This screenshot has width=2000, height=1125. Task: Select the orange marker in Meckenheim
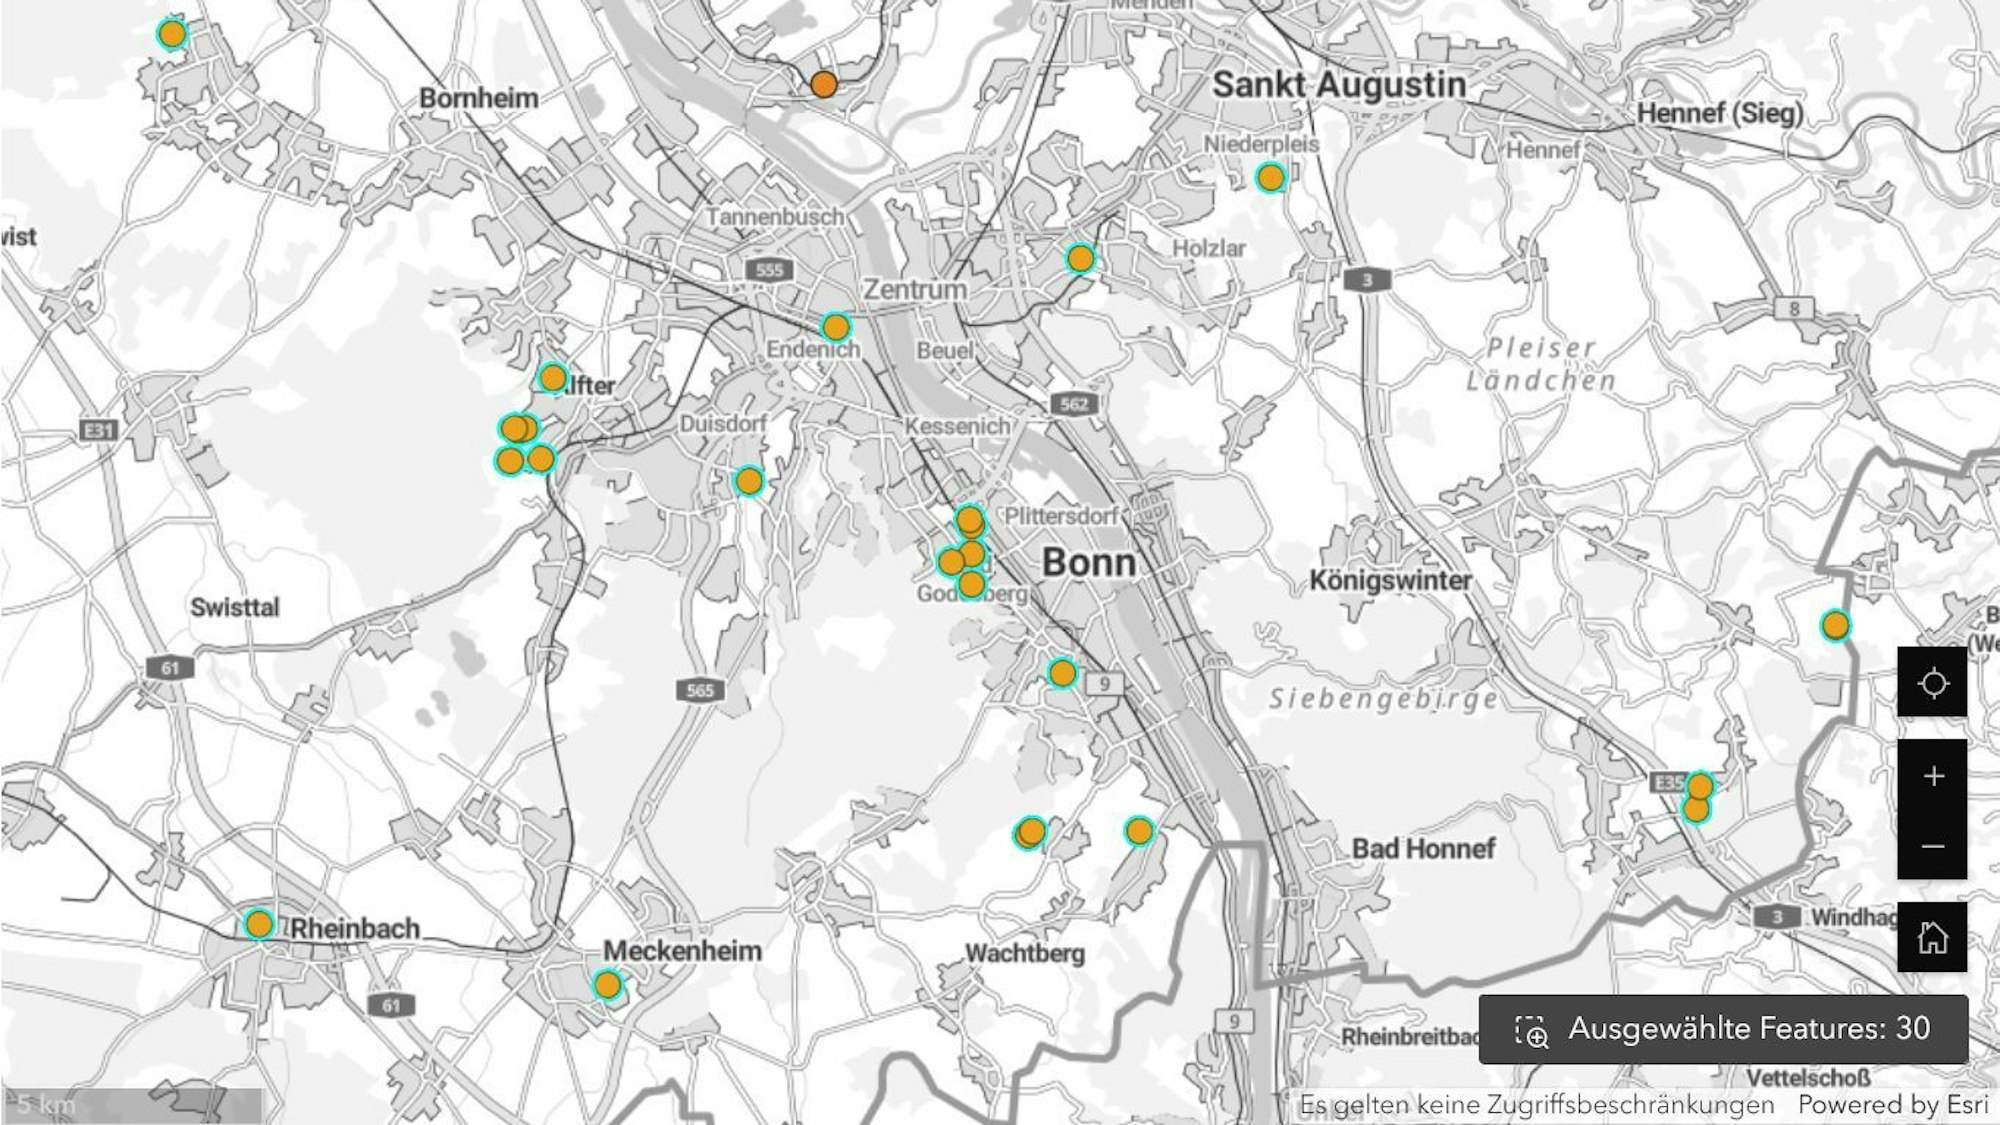pos(607,985)
